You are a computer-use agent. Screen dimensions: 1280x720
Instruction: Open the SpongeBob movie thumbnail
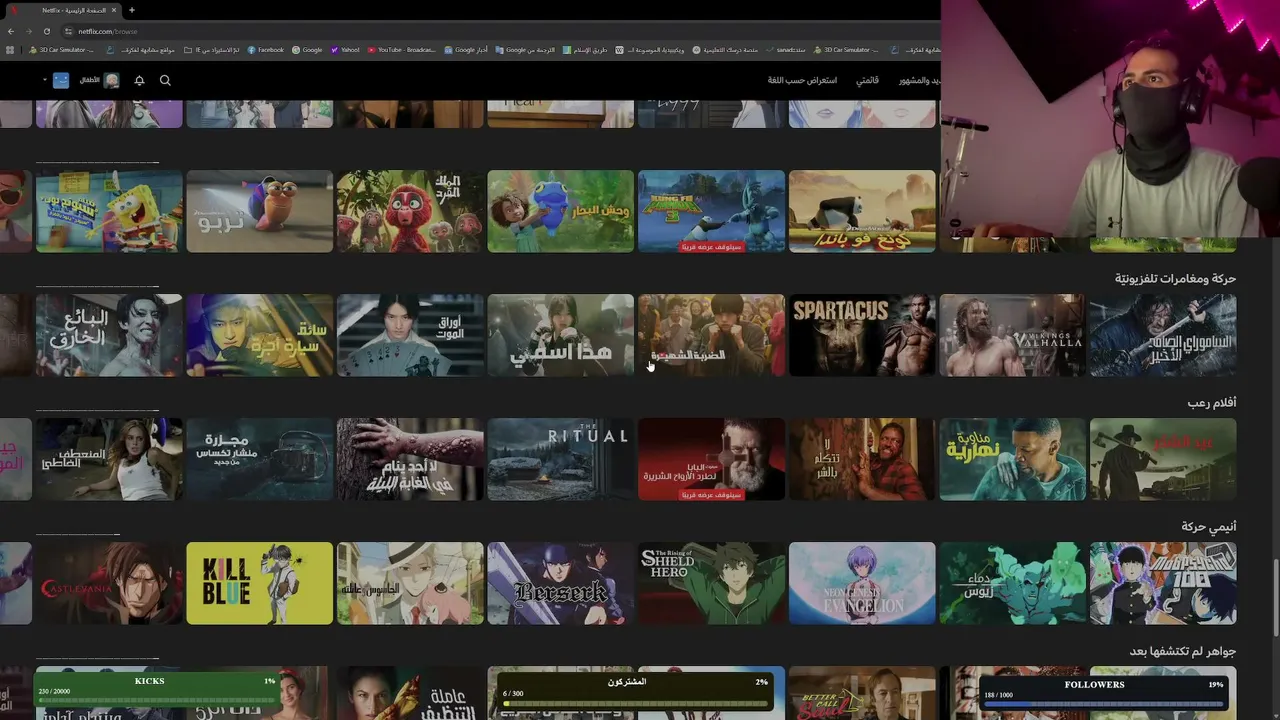pyautogui.click(x=109, y=211)
